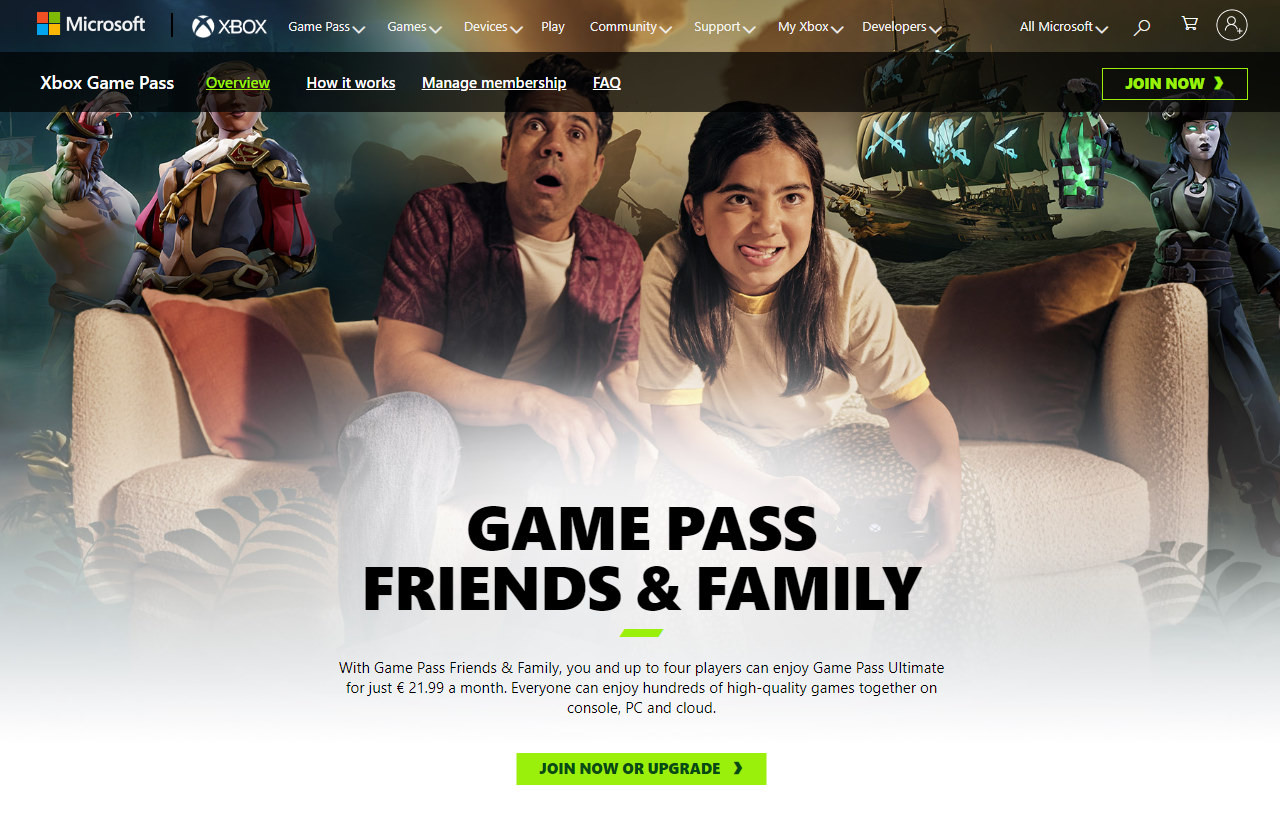Image resolution: width=1280 pixels, height=832 pixels.
Task: Select the Overview tab
Action: click(238, 83)
